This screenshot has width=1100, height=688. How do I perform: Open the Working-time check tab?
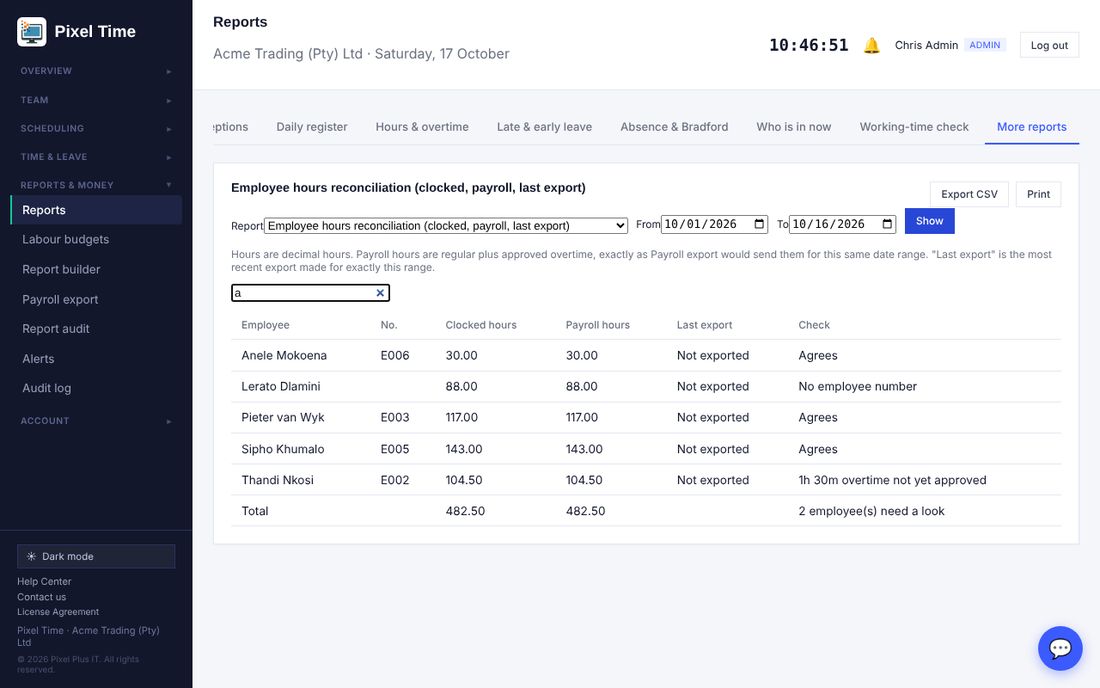click(914, 127)
